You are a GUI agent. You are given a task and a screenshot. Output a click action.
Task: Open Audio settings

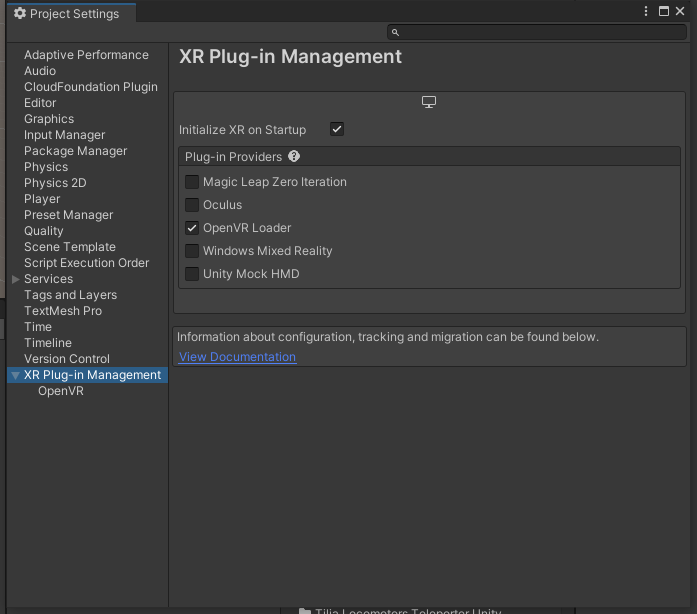(40, 71)
